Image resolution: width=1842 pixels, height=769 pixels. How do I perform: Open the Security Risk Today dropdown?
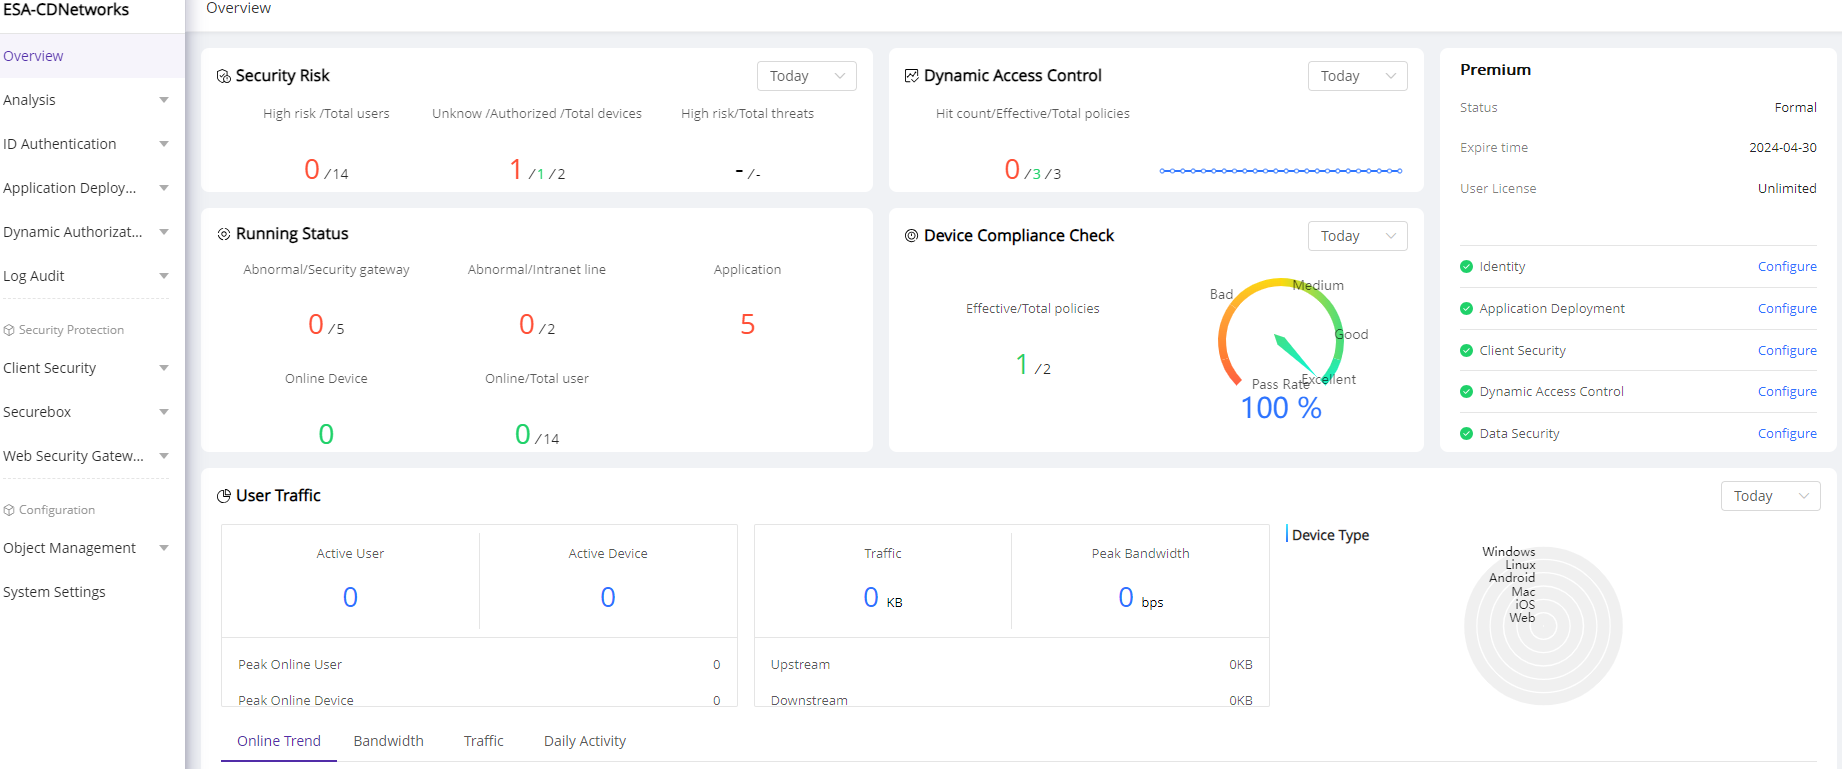coord(807,76)
